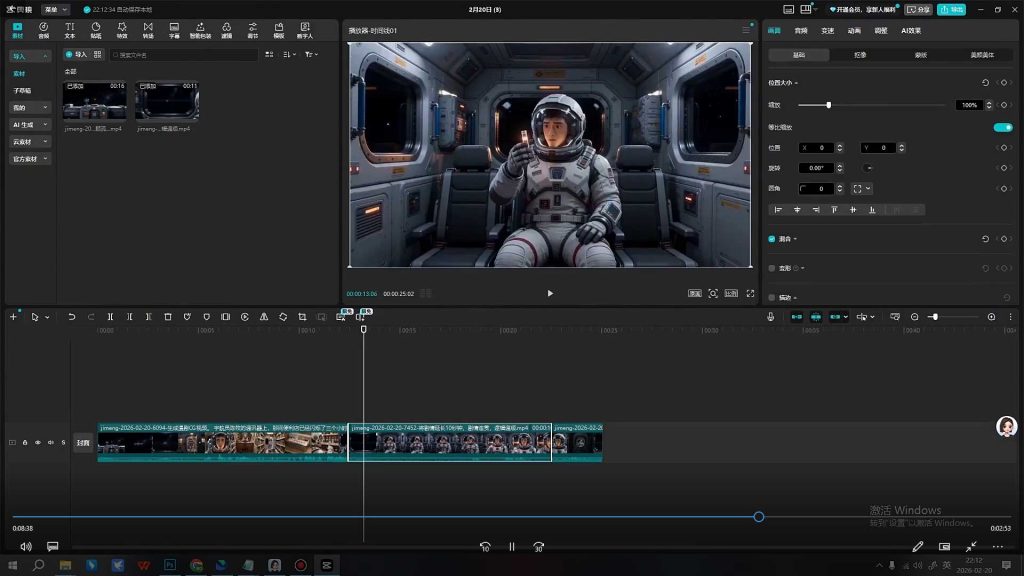Image resolution: width=1024 pixels, height=576 pixels.
Task: Expand the preview player to full screen
Action: (x=750, y=293)
